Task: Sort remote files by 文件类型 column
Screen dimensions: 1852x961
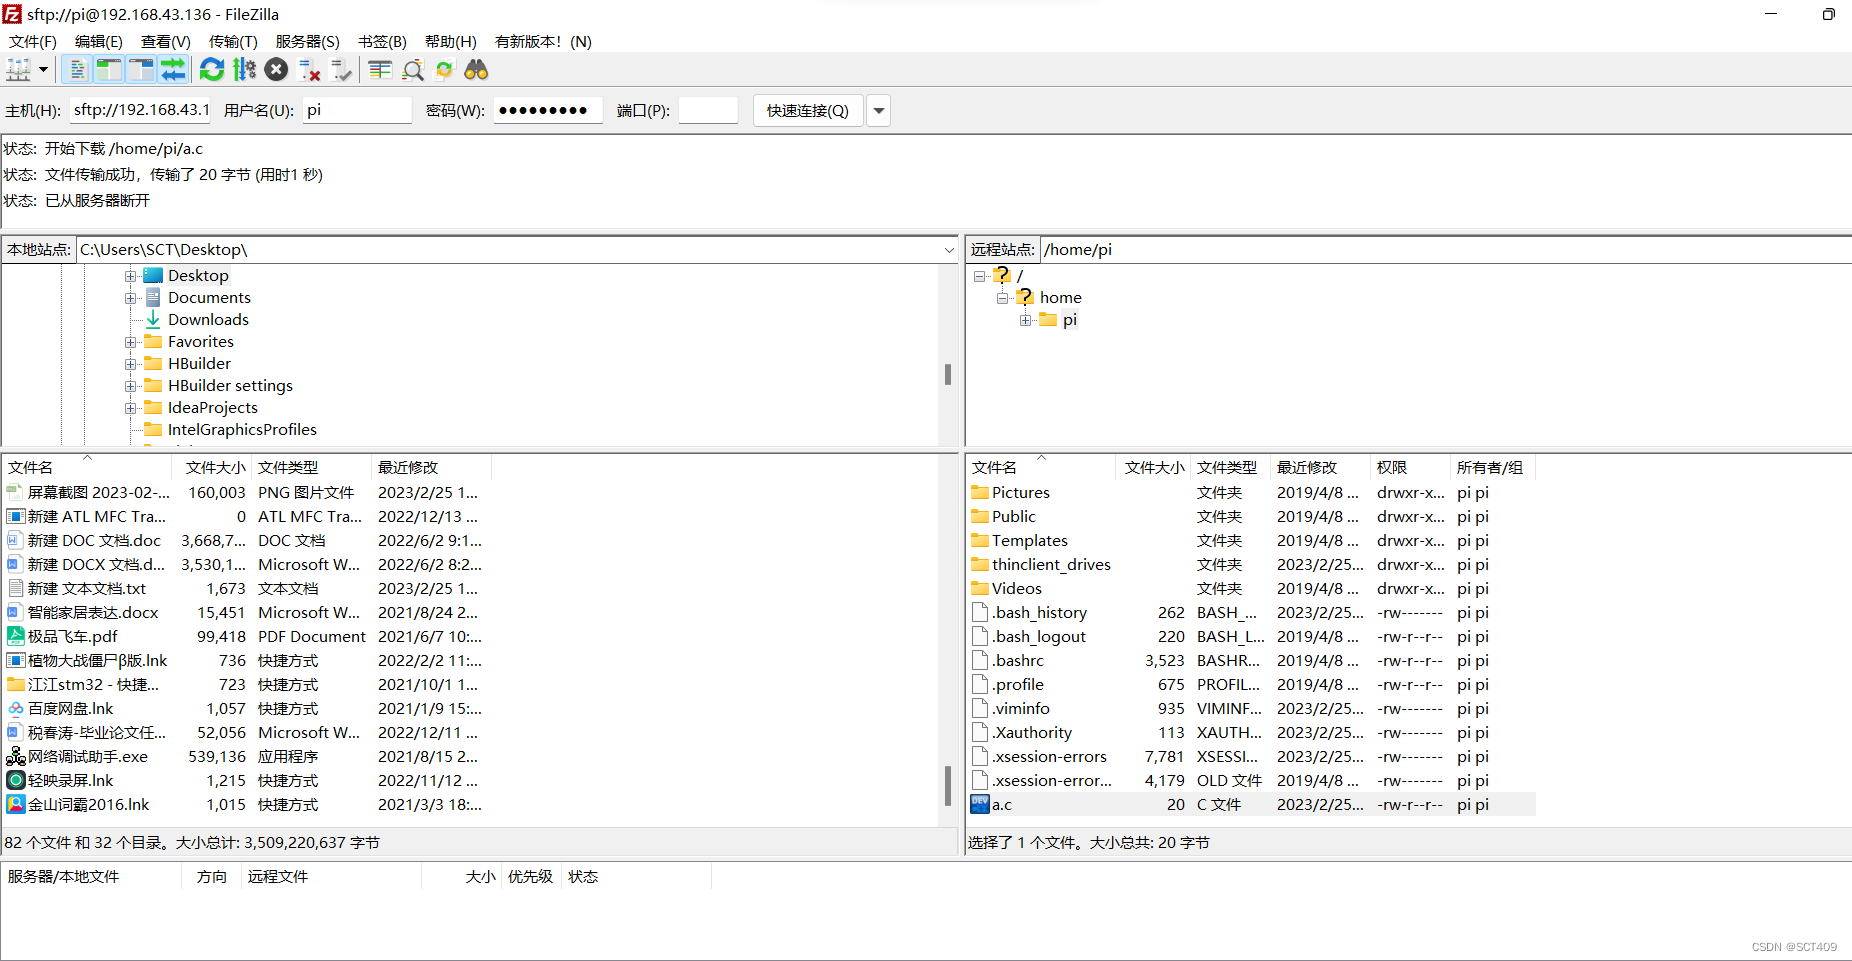Action: click(x=1230, y=467)
